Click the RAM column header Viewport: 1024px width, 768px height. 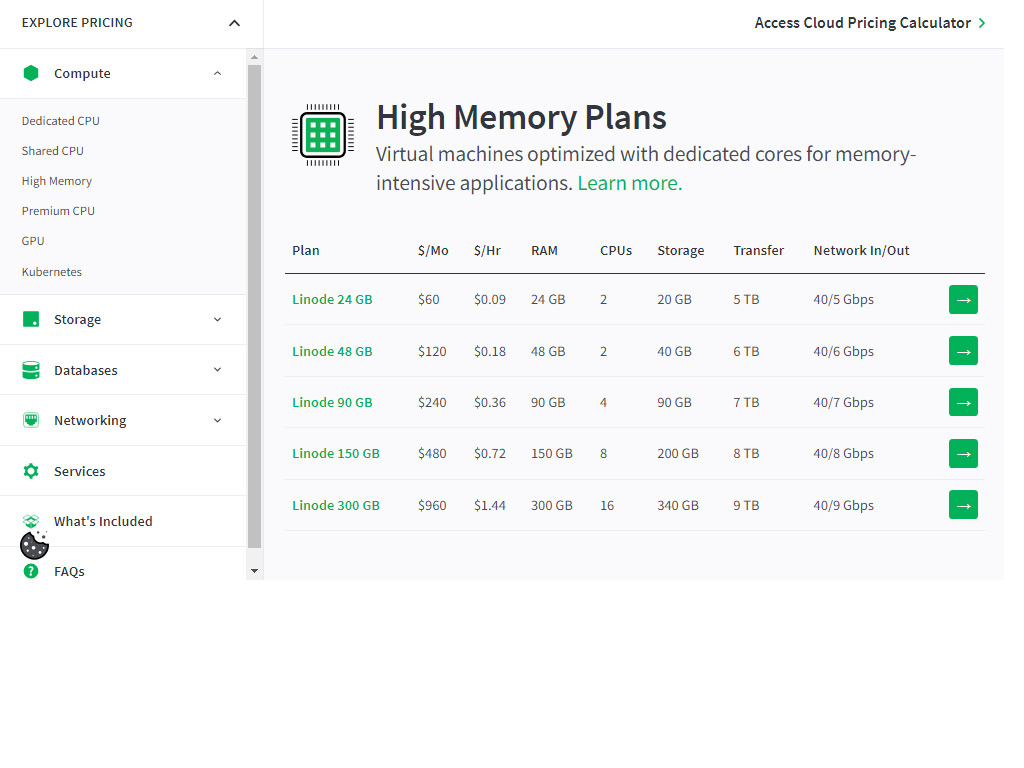pos(545,251)
